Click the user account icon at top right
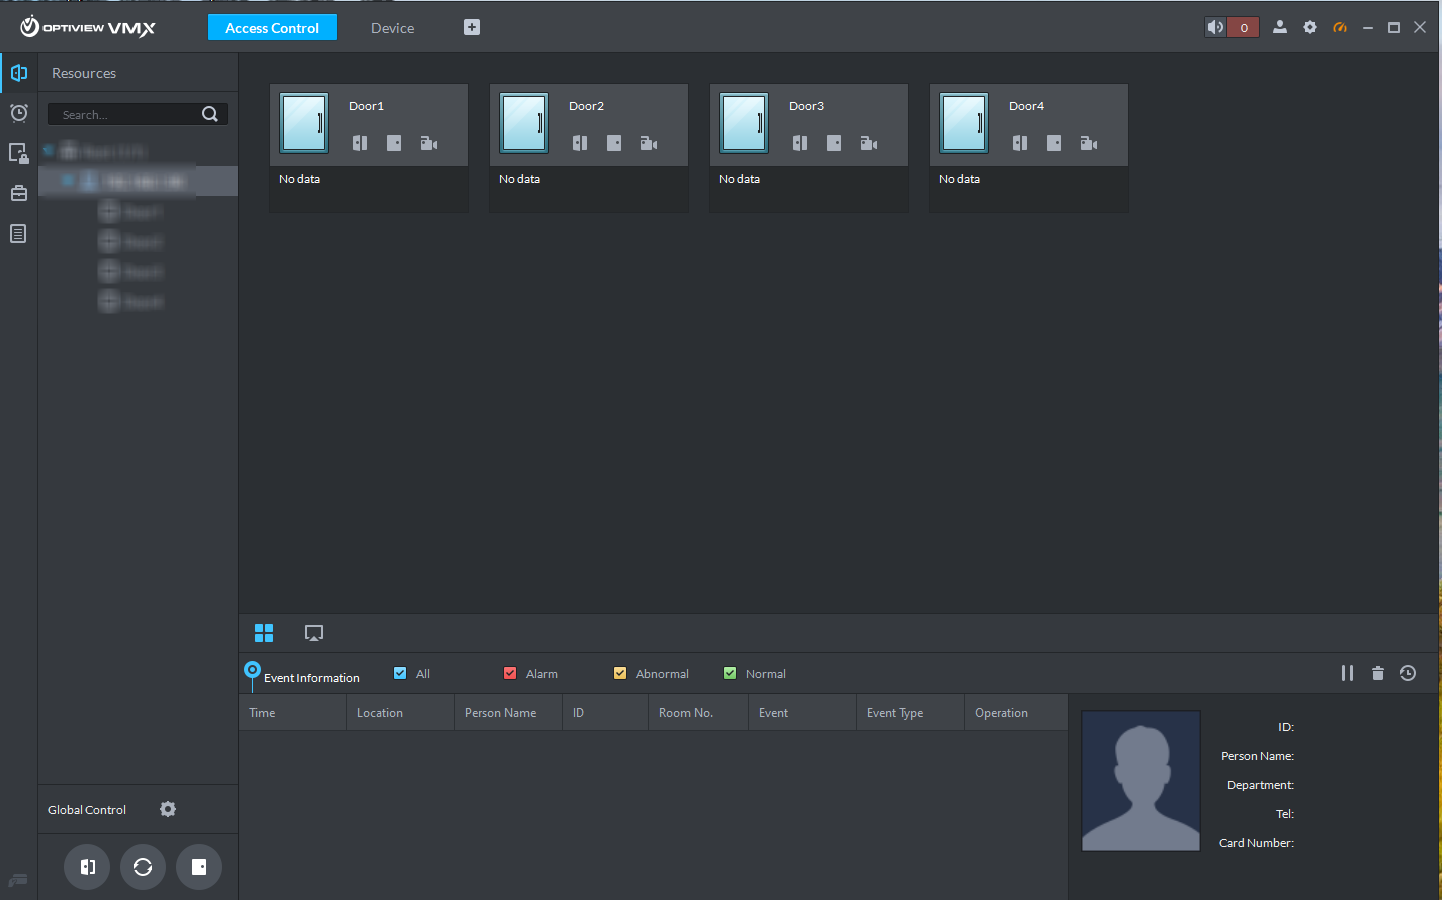Screen dimensions: 1442x900 1280,27
